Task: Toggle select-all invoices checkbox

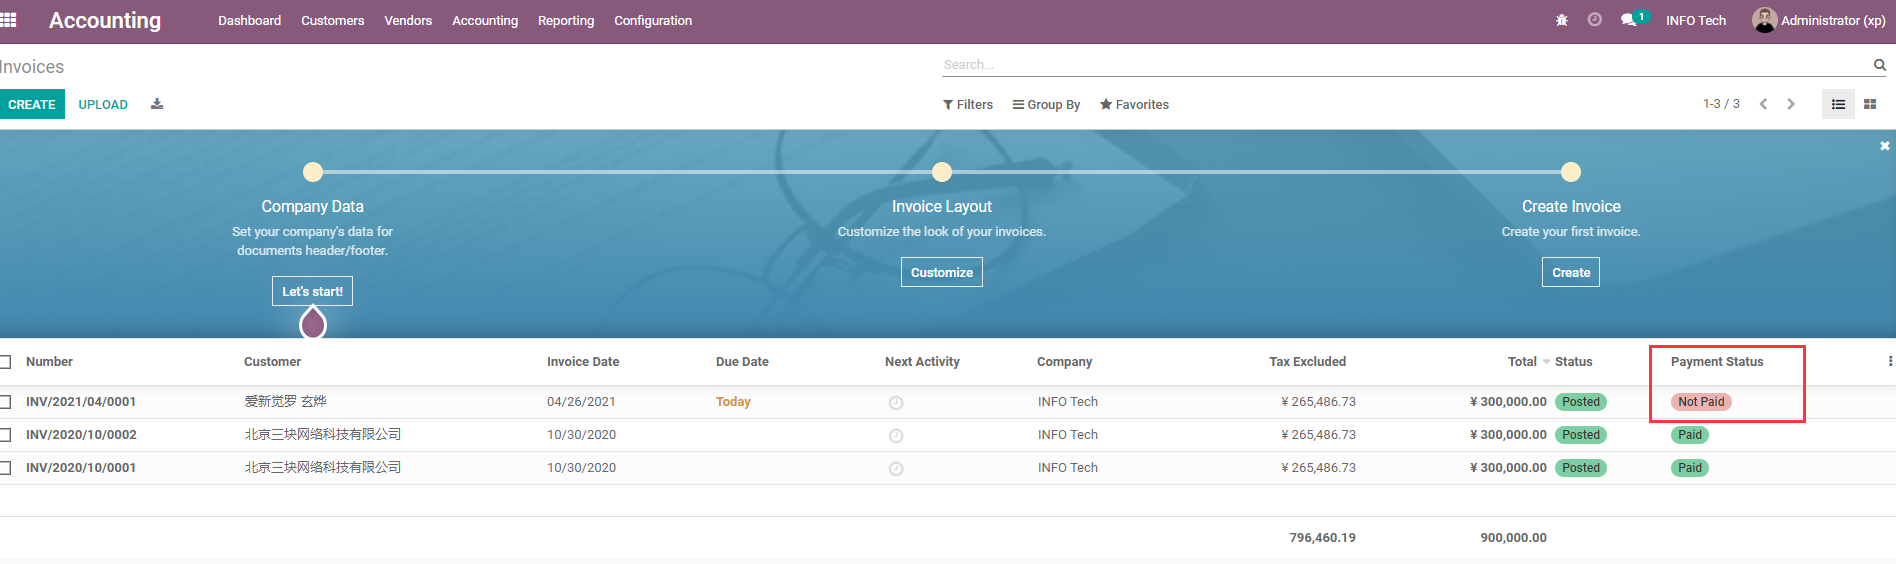Action: pos(5,362)
